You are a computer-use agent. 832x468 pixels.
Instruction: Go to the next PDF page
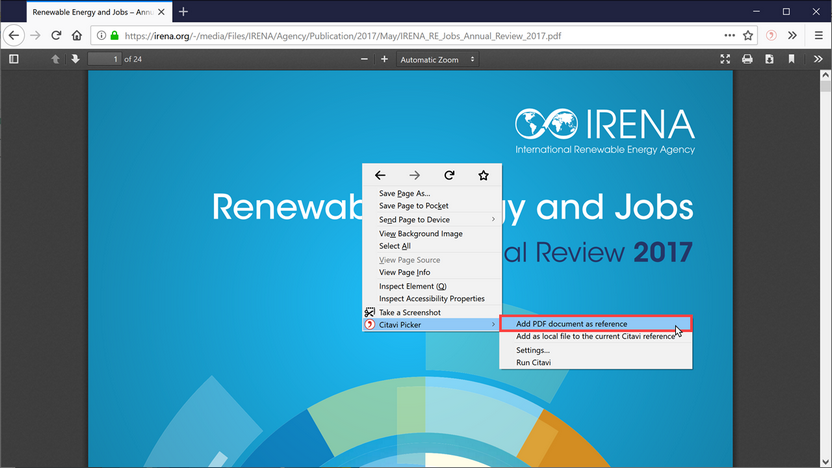75,59
